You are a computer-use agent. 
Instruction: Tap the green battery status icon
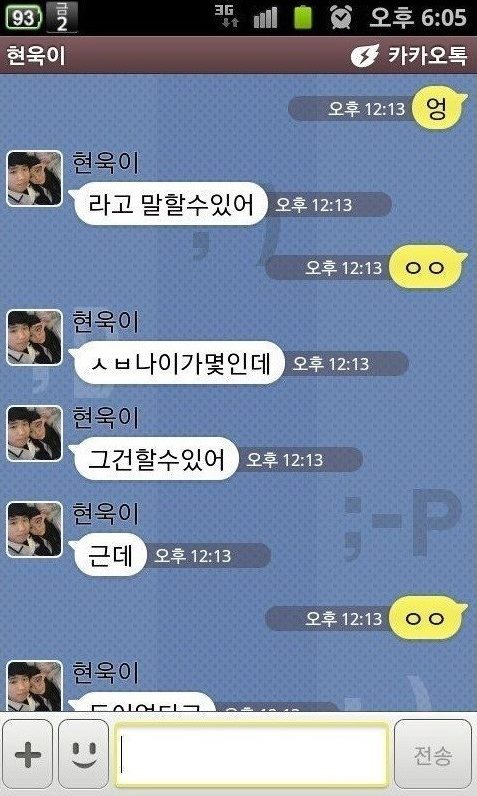(x=303, y=17)
